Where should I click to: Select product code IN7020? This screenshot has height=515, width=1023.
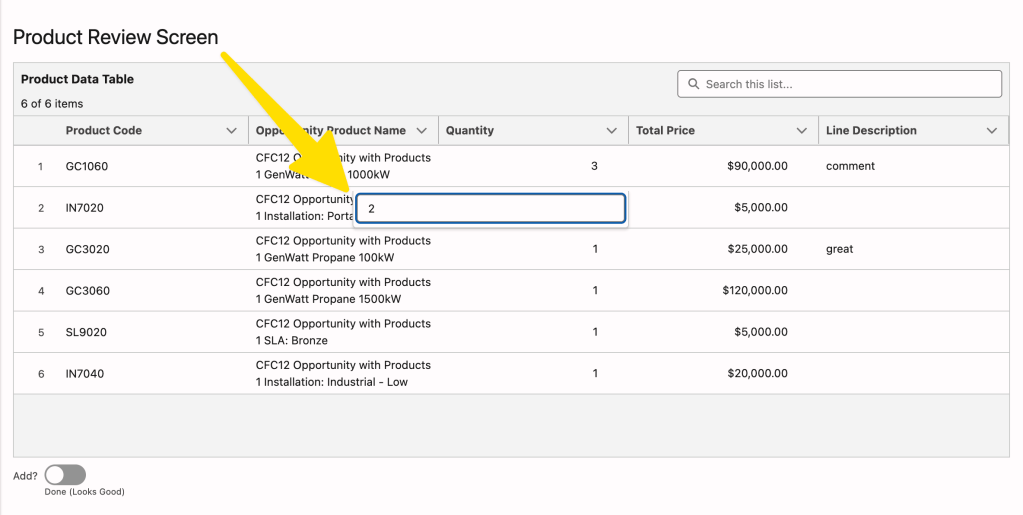pyautogui.click(x=84, y=208)
